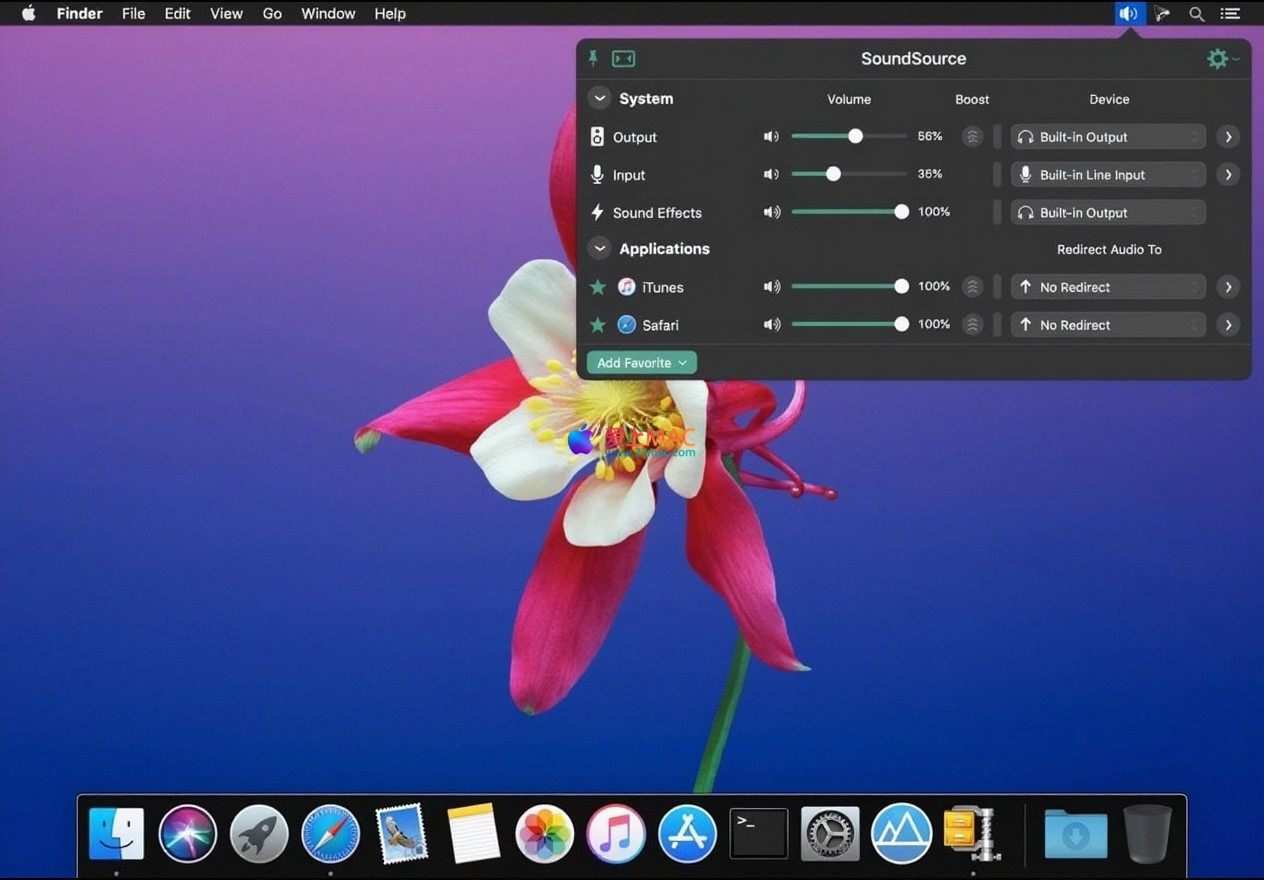The height and width of the screenshot is (880, 1264).
Task: Click the Sound Effects volume slider
Action: click(x=846, y=212)
